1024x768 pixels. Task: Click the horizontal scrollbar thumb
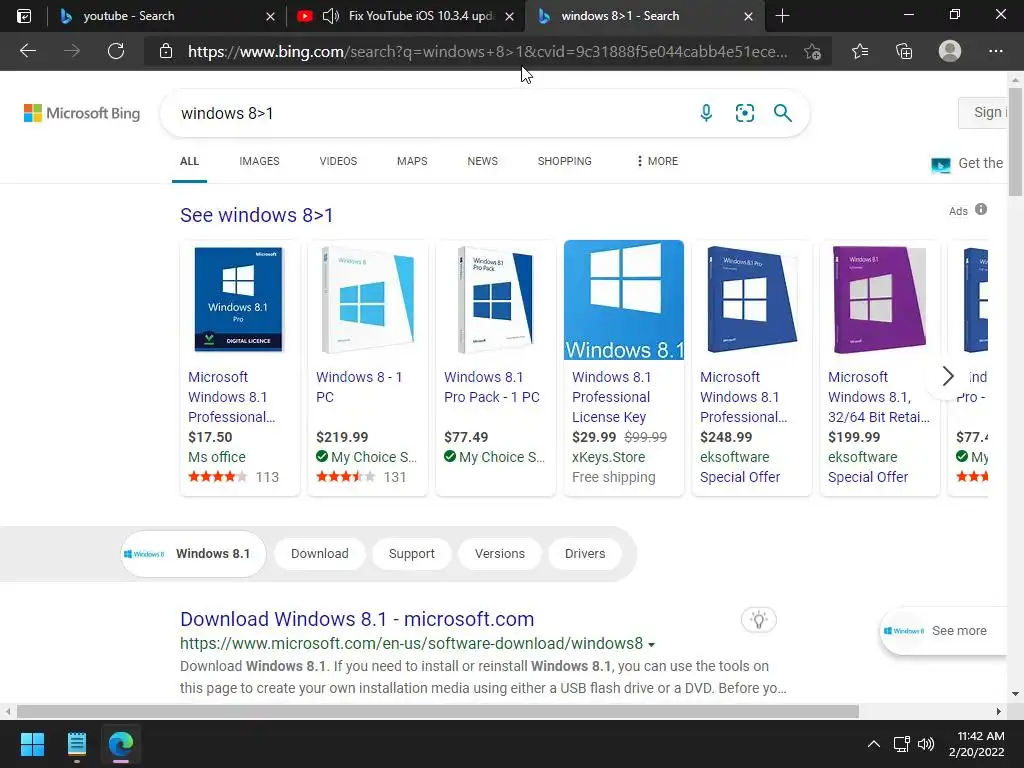[x=438, y=711]
